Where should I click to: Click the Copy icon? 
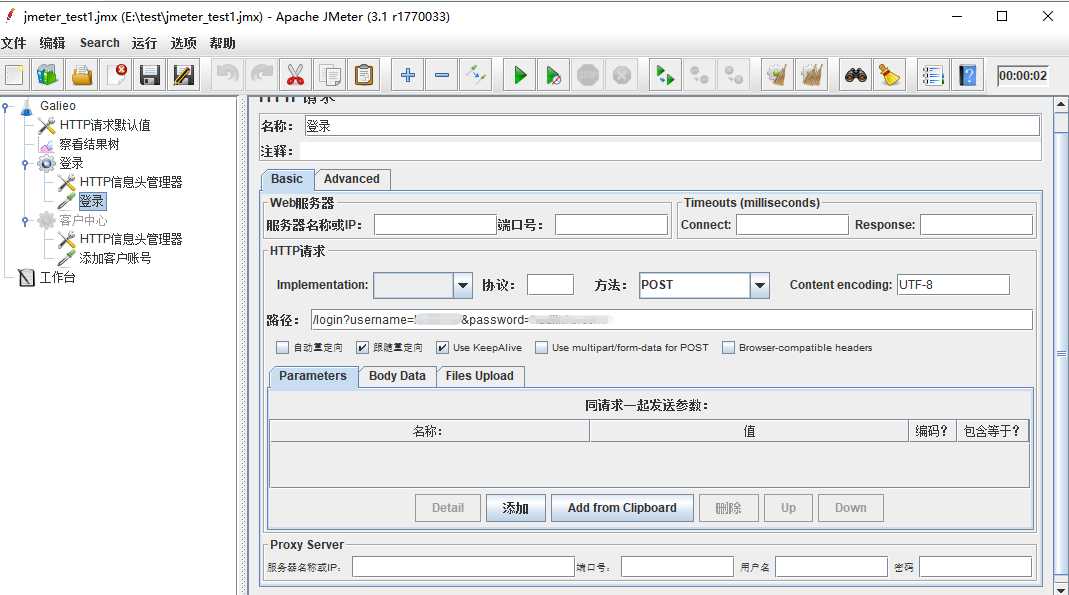330,75
